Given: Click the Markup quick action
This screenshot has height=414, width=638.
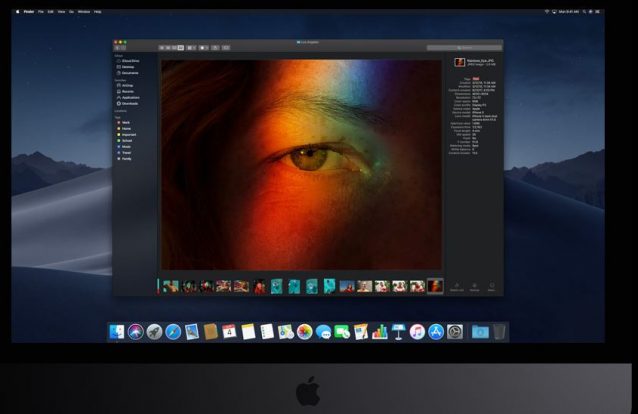Looking at the screenshot, I should click(475, 286).
